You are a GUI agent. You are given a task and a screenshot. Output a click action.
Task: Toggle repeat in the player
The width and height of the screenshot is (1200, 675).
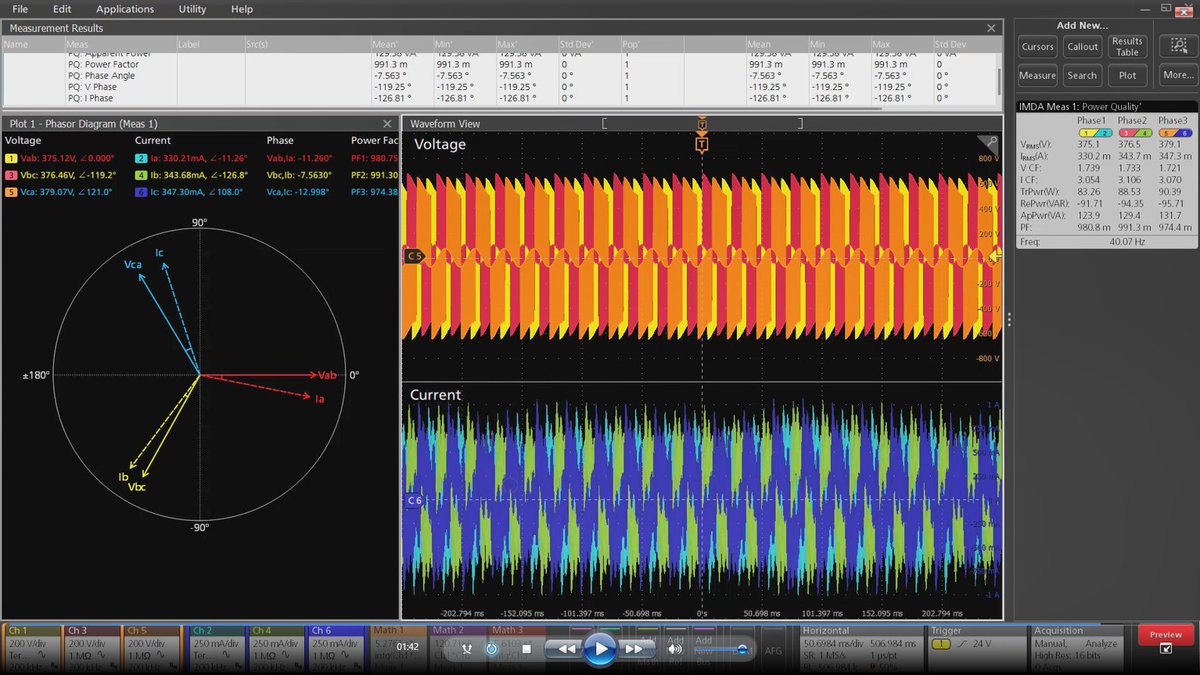(x=491, y=649)
